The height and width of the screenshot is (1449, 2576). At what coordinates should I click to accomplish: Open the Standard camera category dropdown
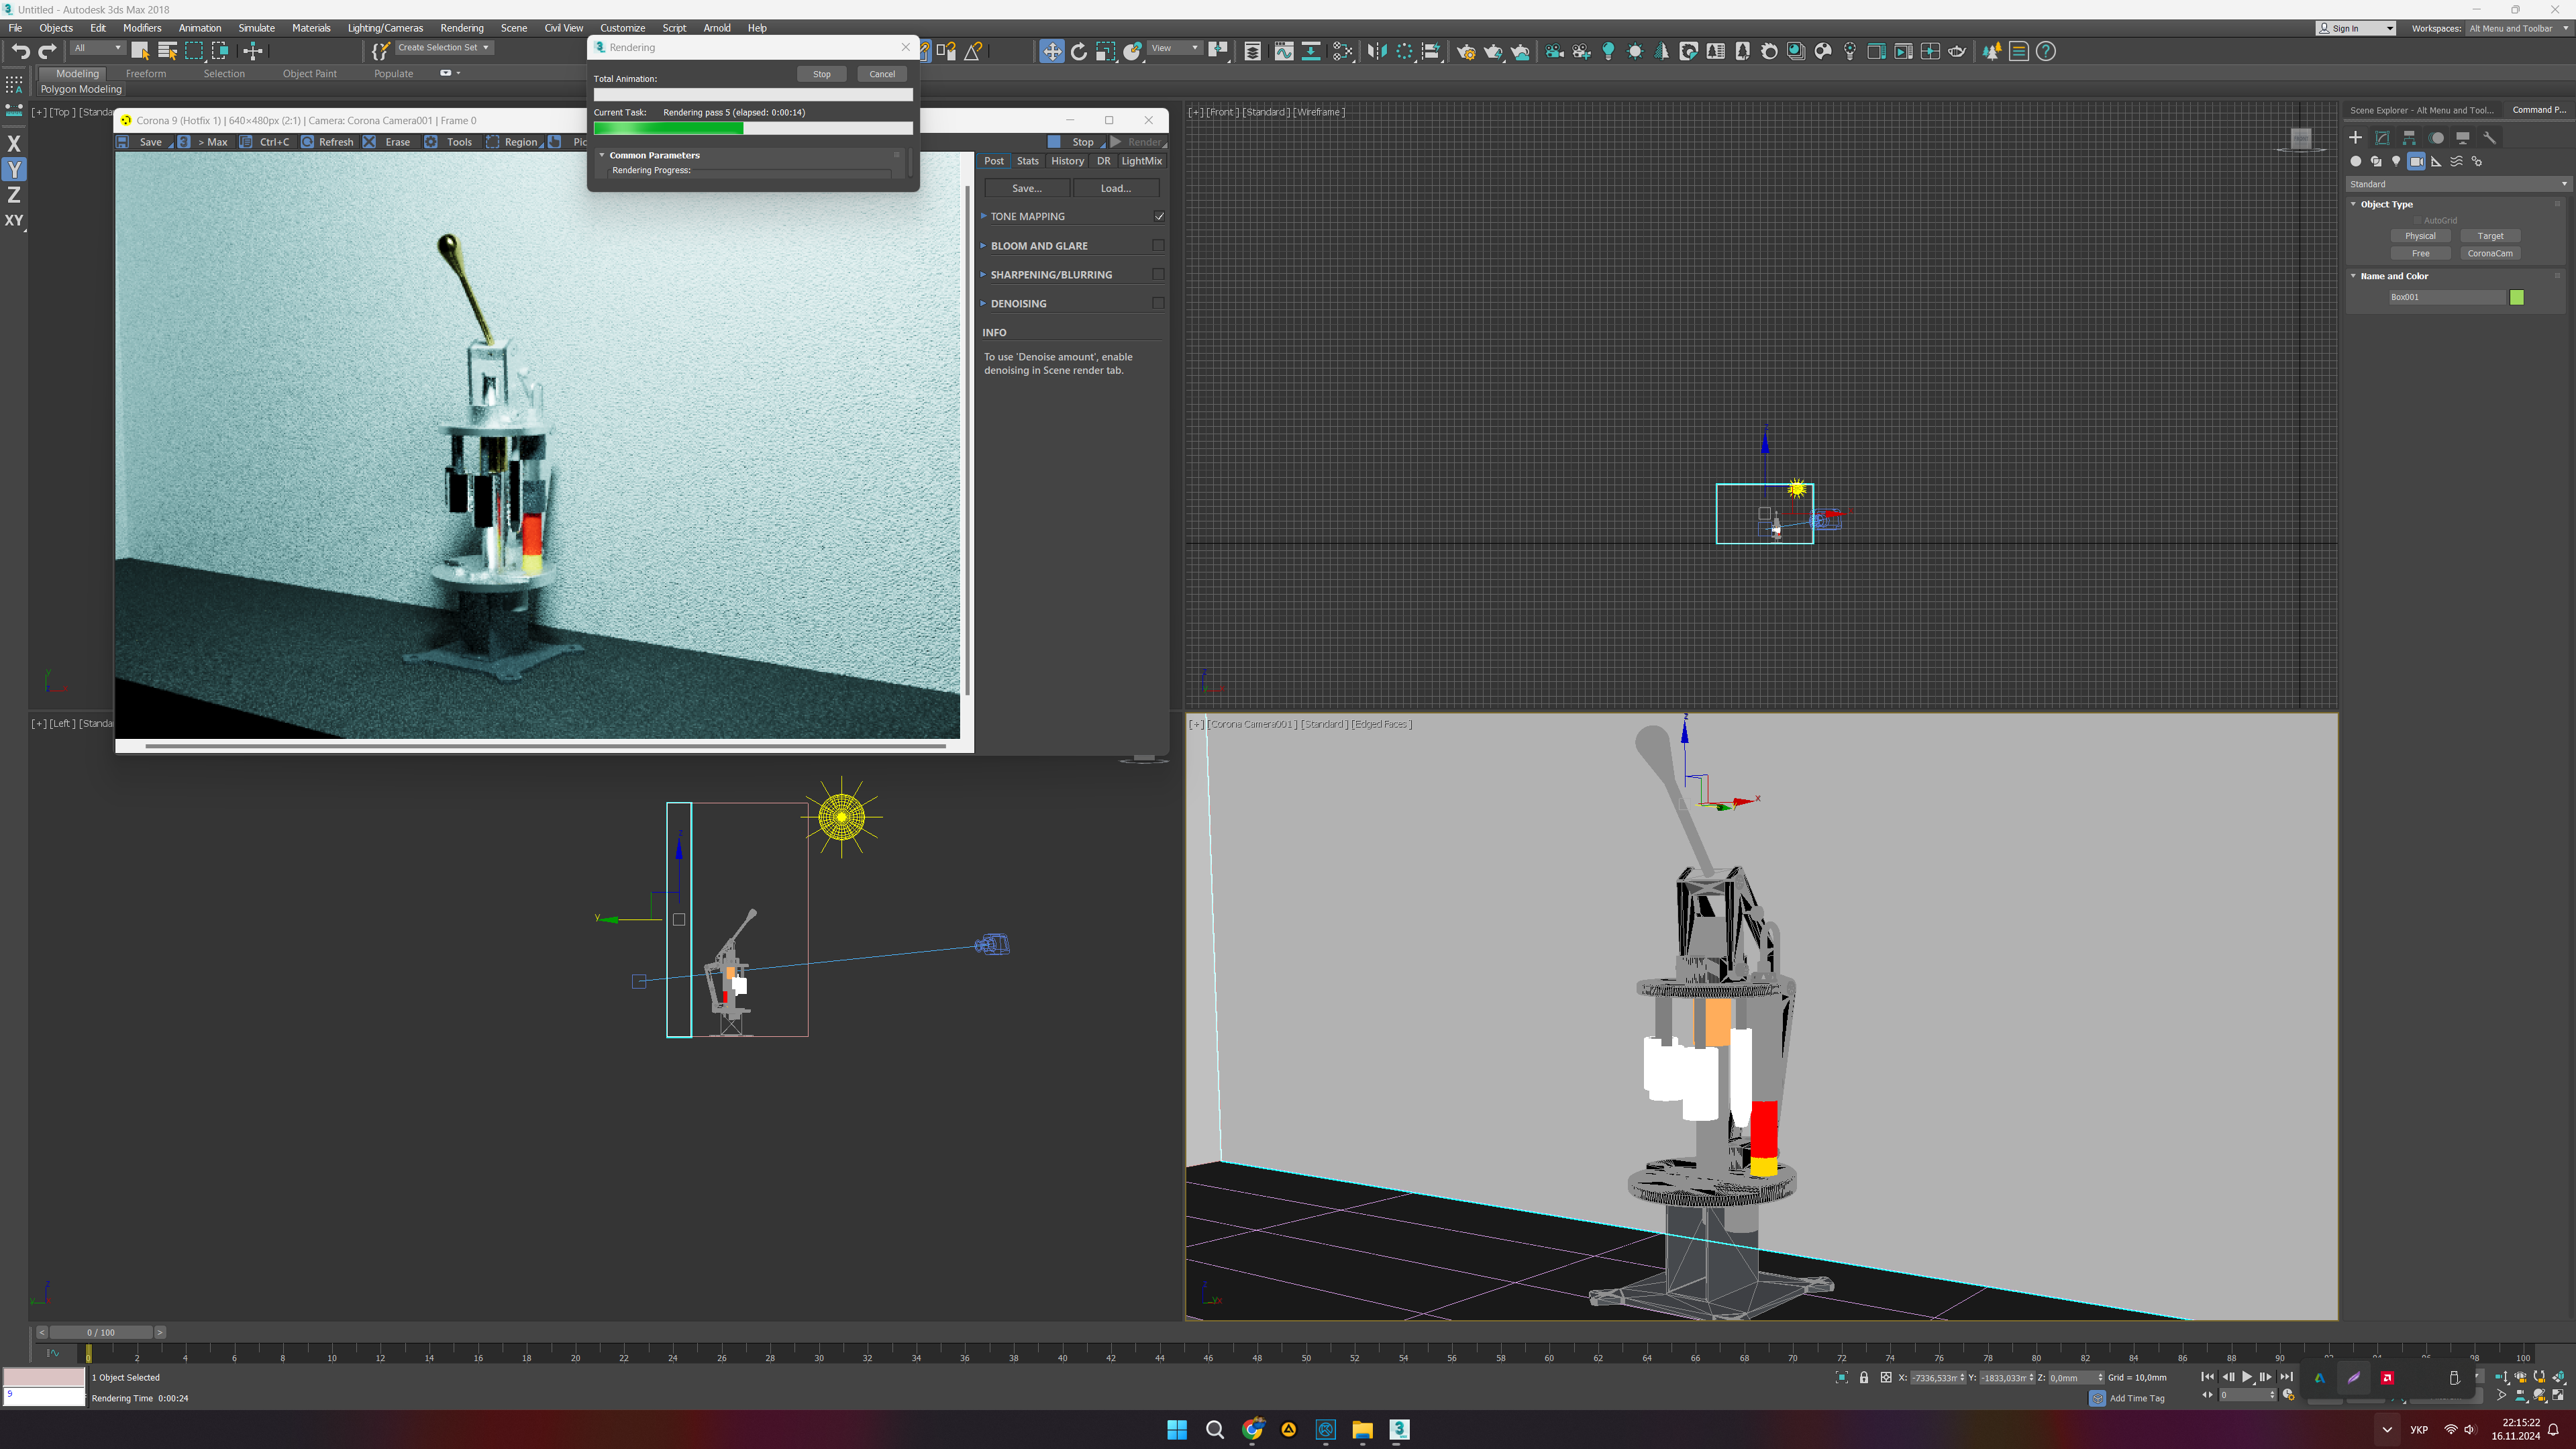coord(2457,184)
